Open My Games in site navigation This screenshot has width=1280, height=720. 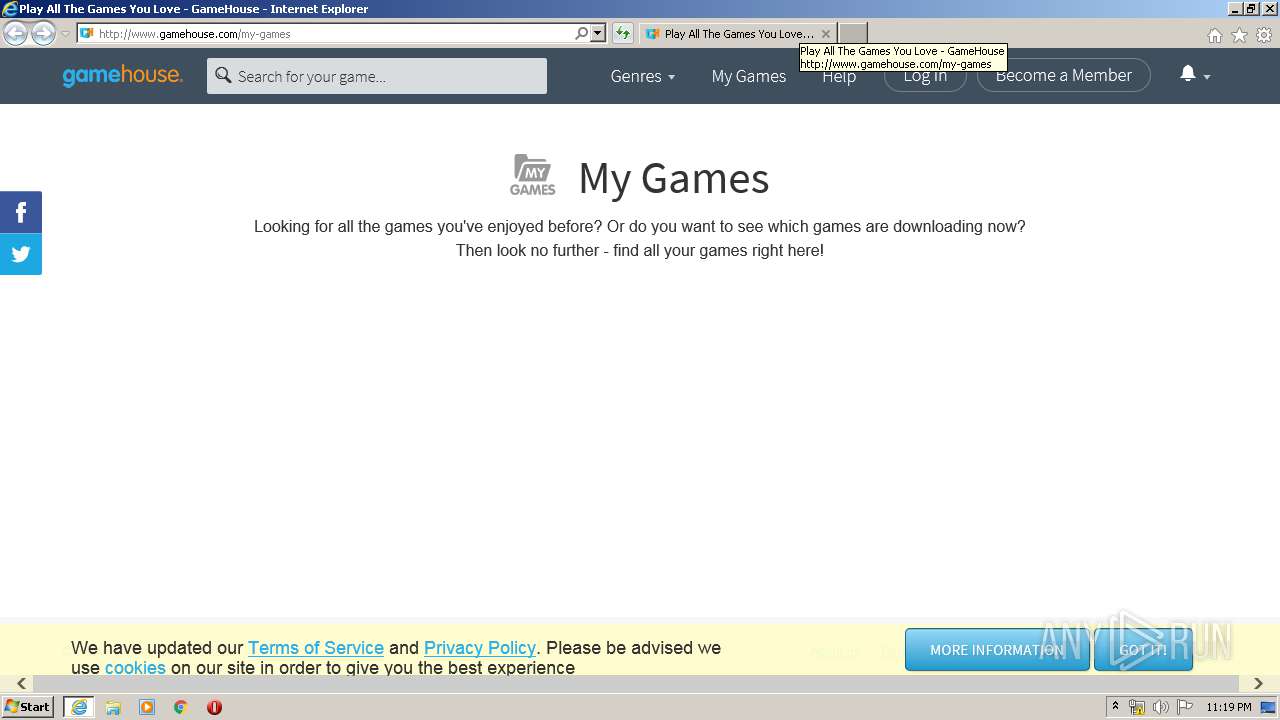coord(749,76)
